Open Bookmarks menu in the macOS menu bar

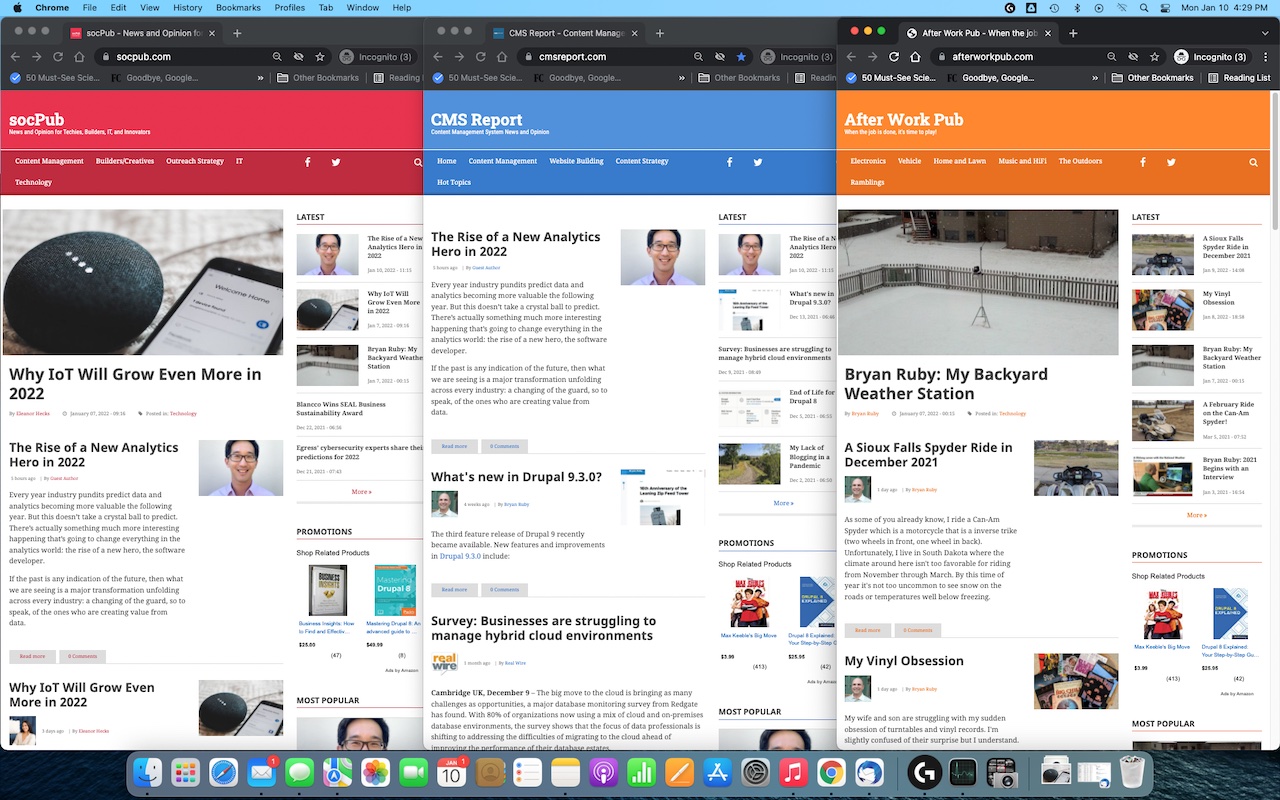pos(238,8)
